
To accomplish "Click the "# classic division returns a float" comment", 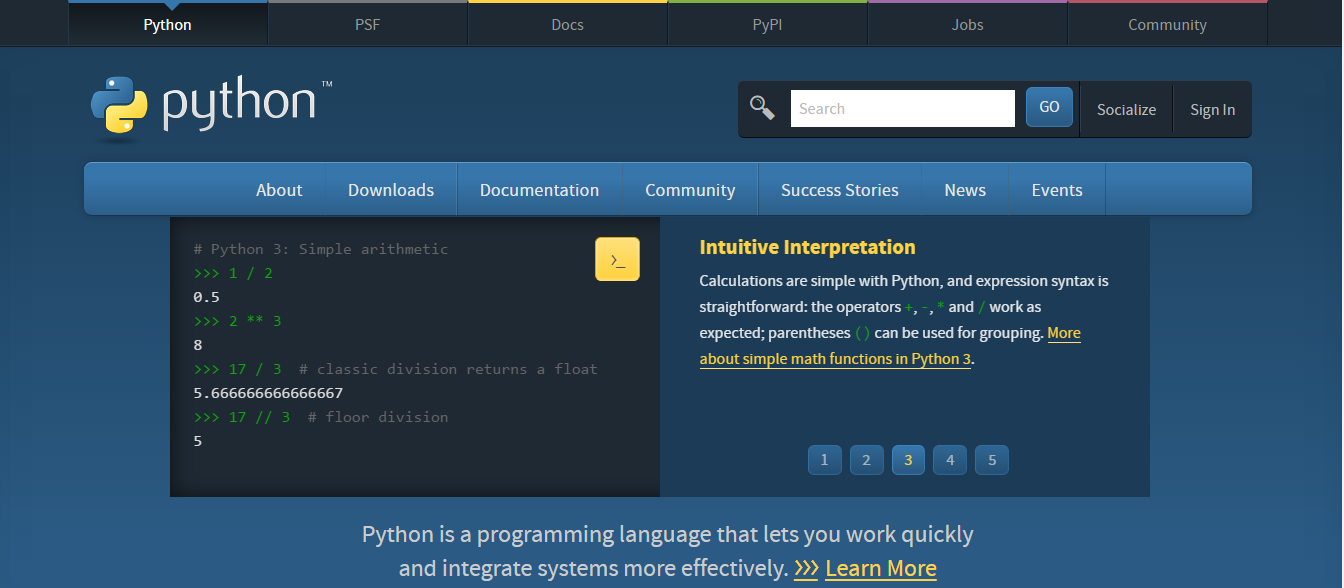I will (448, 369).
